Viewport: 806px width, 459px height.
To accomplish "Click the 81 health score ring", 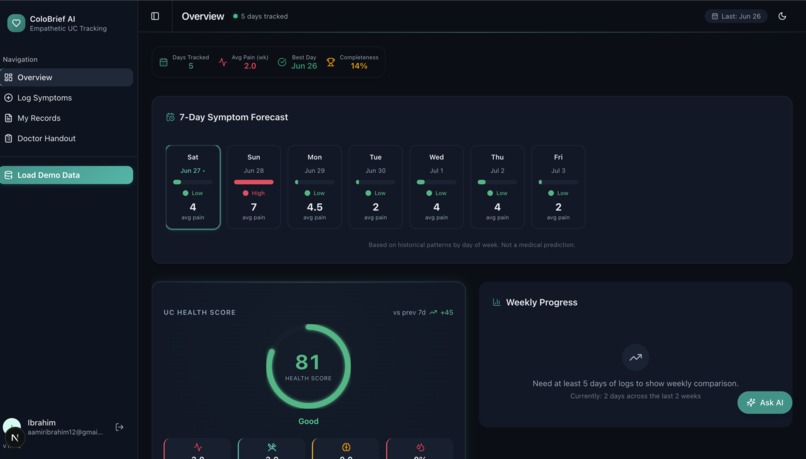I will click(x=308, y=366).
